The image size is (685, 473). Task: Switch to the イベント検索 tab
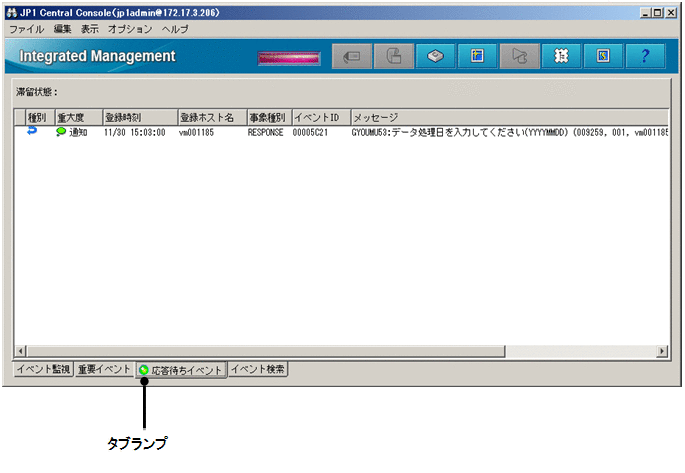tap(258, 369)
